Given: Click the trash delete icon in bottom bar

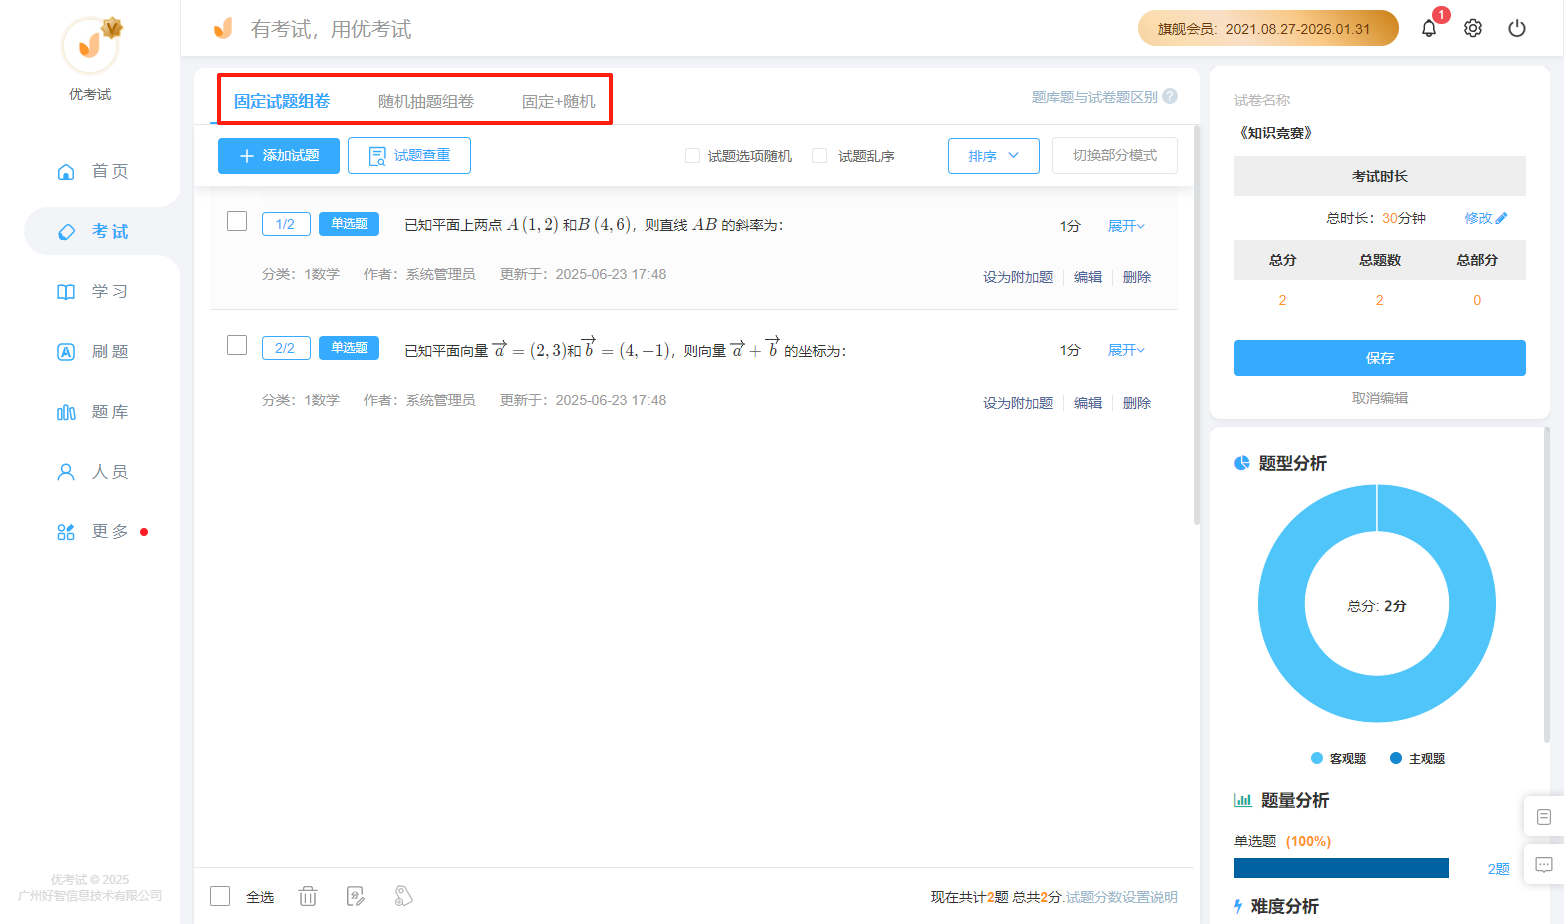Looking at the screenshot, I should click(x=308, y=896).
